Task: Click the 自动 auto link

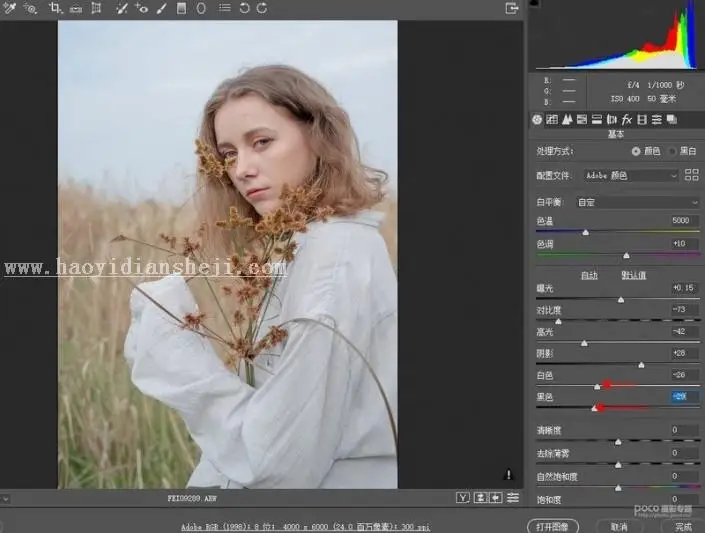Action: 589,275
